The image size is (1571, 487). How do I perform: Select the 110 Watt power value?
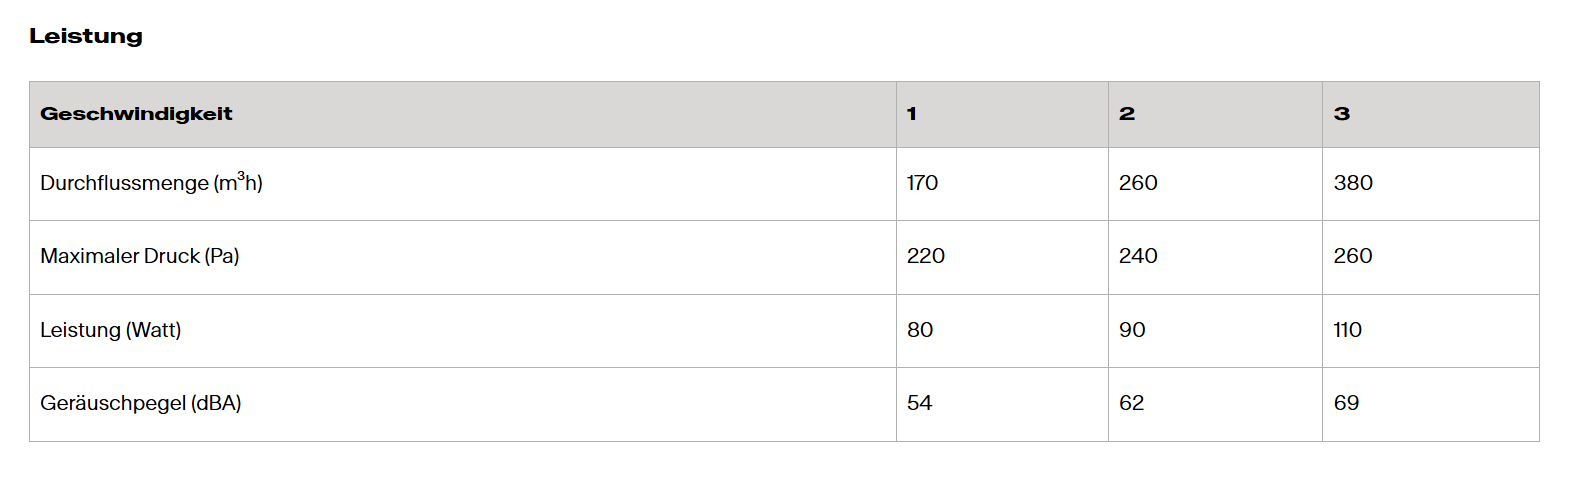coord(1348,330)
